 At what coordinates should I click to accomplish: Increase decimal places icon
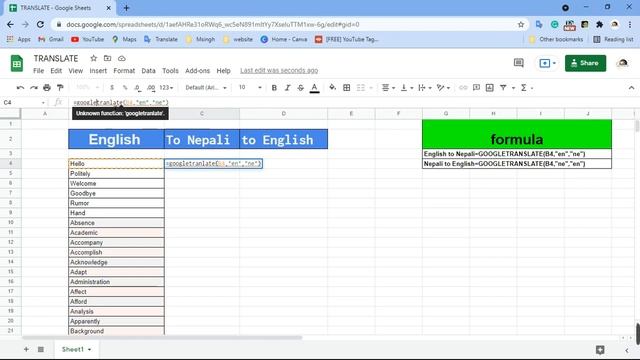151,88
